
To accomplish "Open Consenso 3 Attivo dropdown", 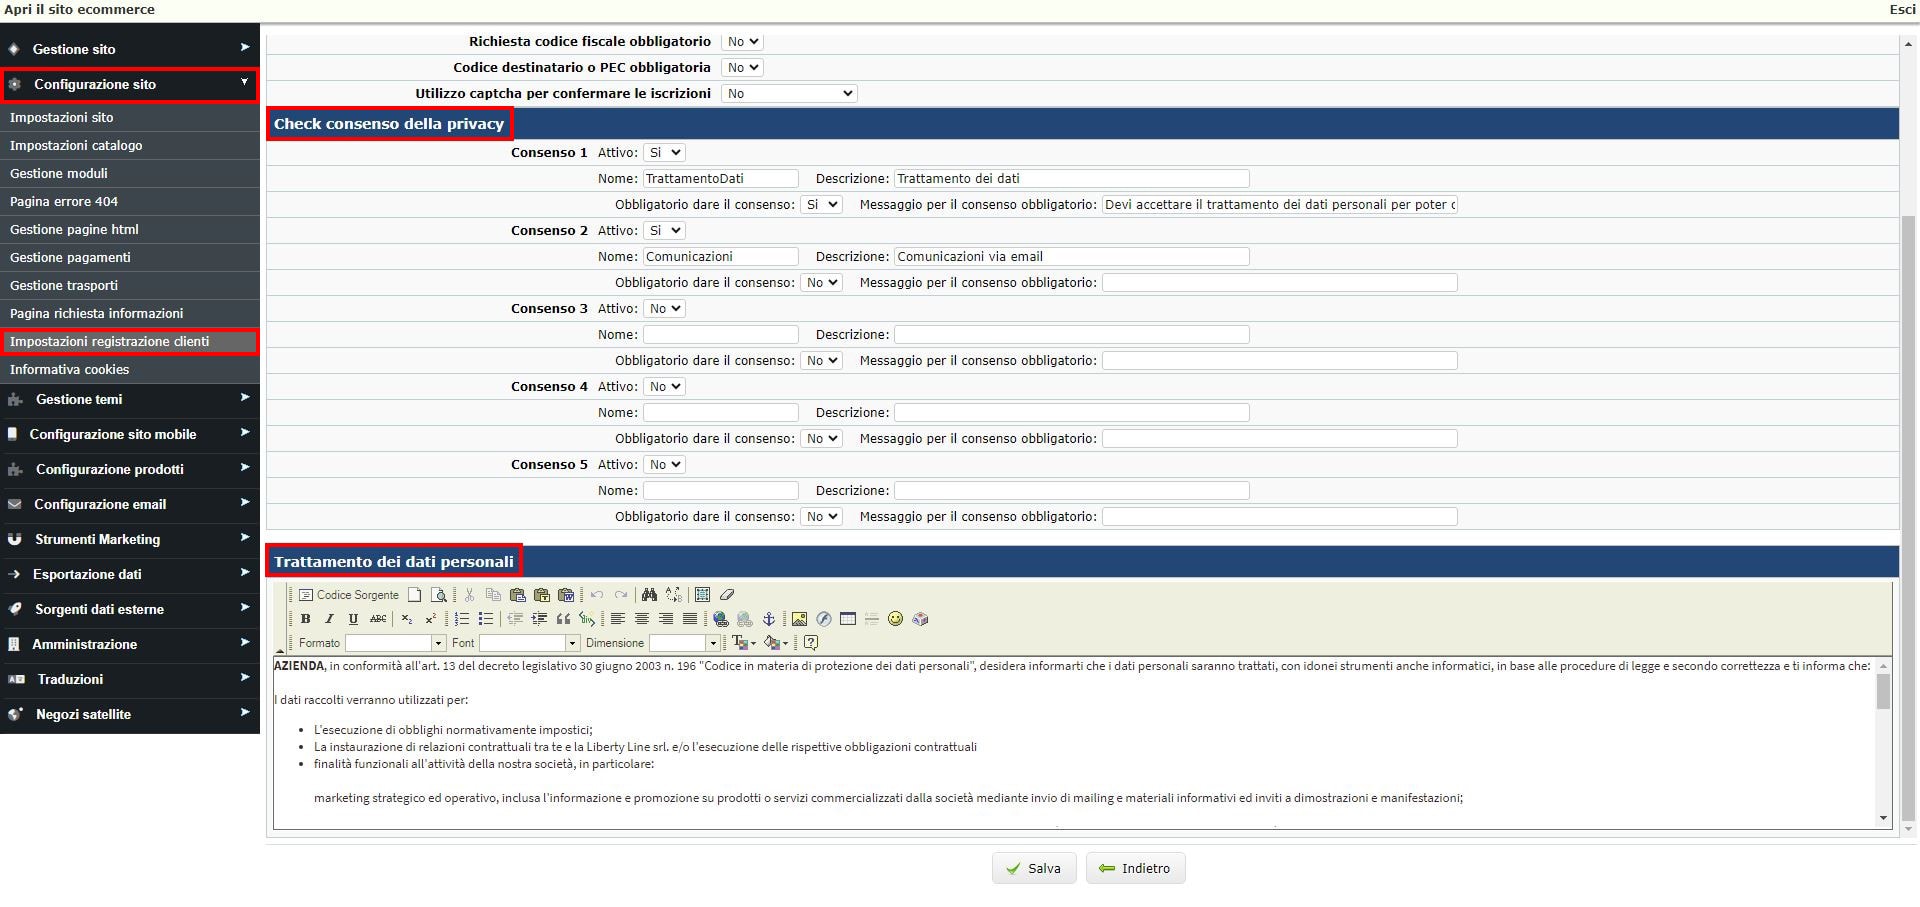I will point(664,308).
